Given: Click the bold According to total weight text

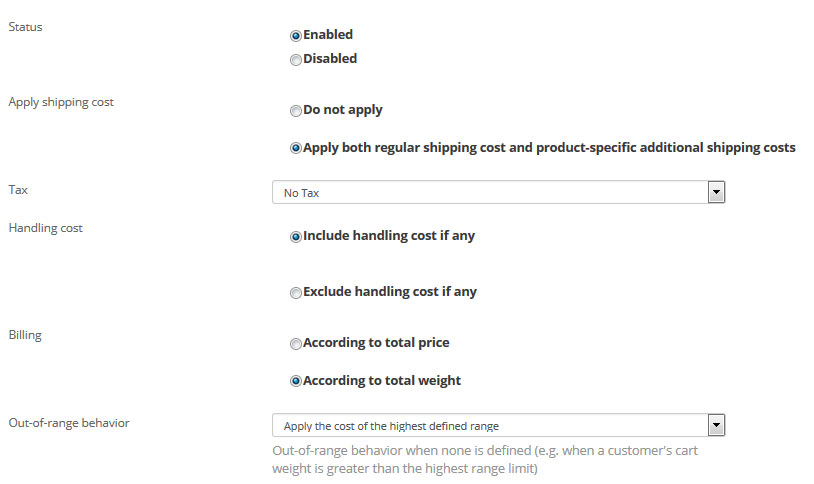Looking at the screenshot, I should [382, 381].
